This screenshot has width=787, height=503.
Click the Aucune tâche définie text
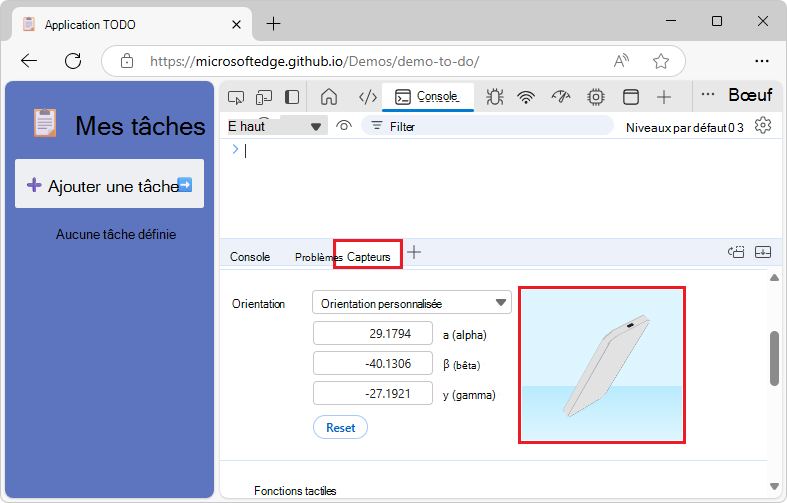[x=116, y=234]
